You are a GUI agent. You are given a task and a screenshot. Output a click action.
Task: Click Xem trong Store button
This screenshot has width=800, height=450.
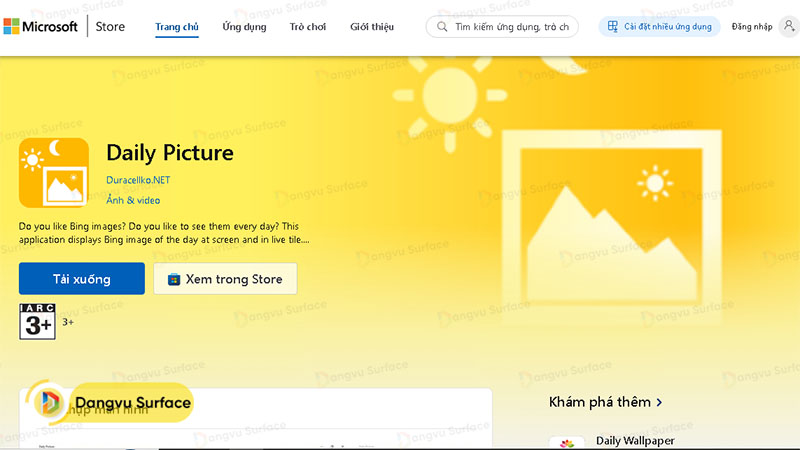pos(225,279)
